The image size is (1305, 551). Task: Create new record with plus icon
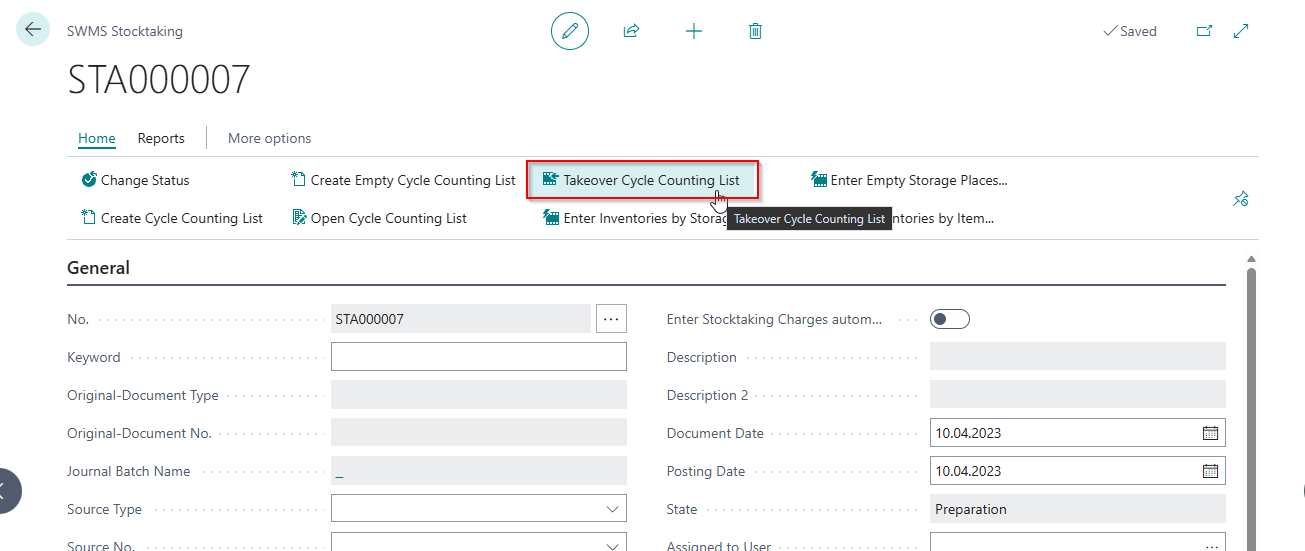(x=693, y=31)
